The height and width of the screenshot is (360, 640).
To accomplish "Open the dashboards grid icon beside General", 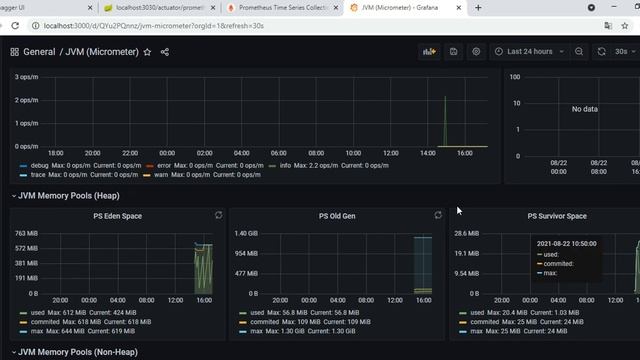I will coord(14,52).
